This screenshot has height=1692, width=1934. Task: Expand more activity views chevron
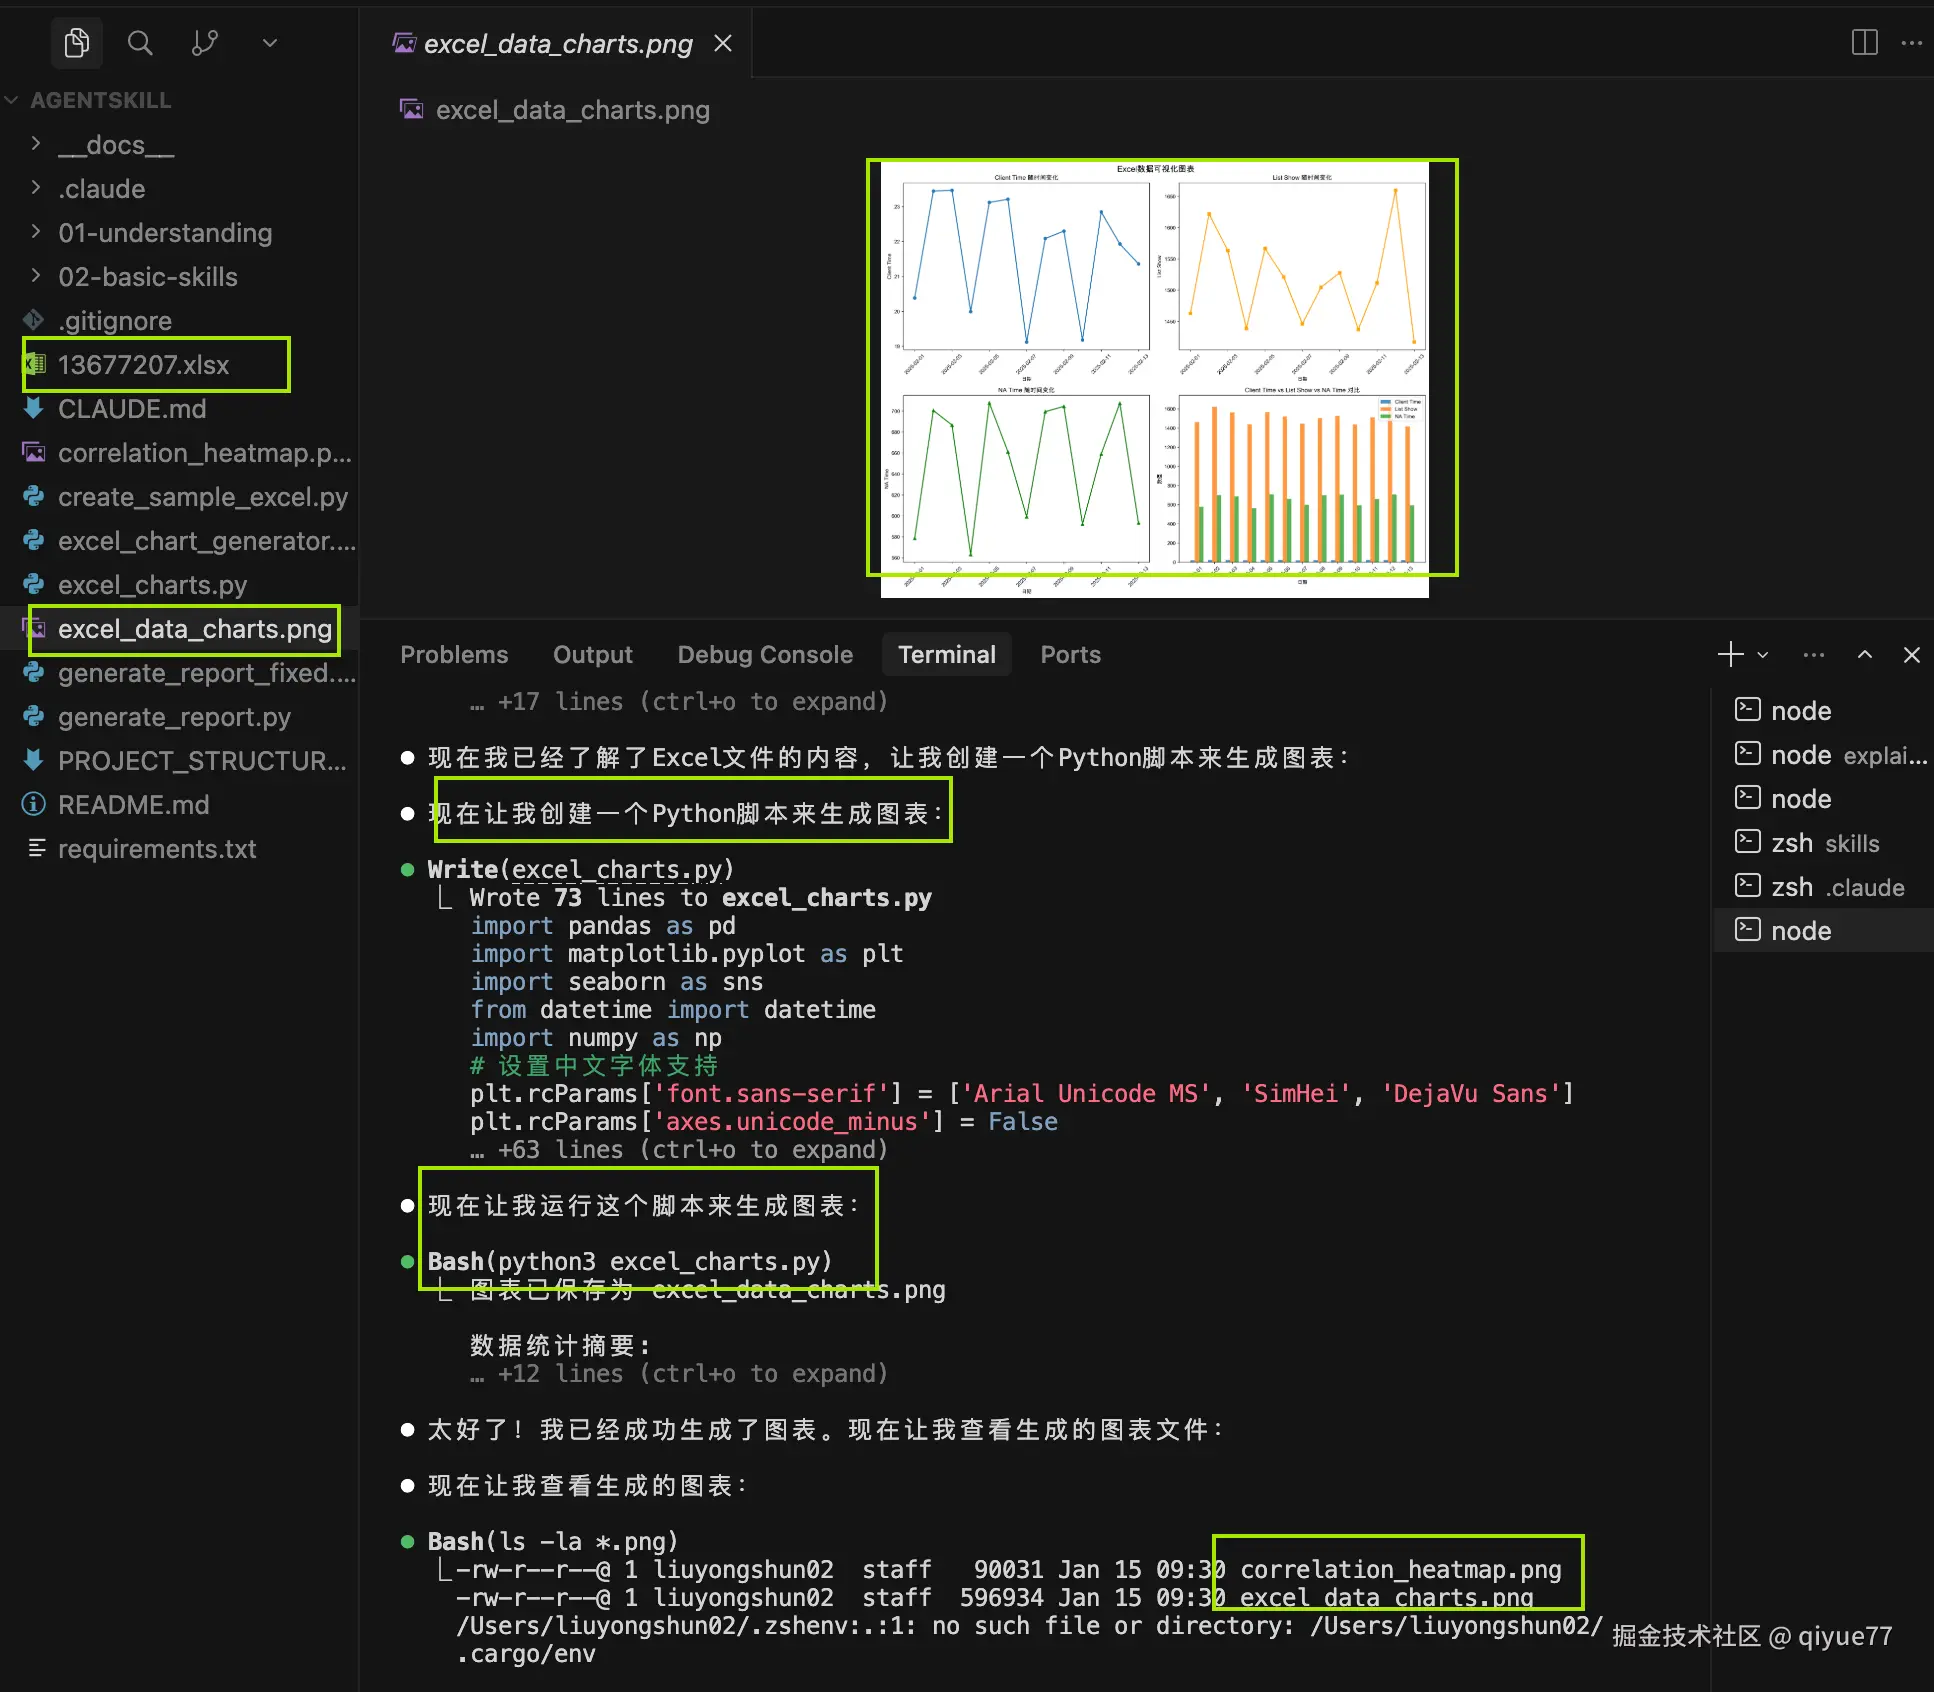pos(269,43)
